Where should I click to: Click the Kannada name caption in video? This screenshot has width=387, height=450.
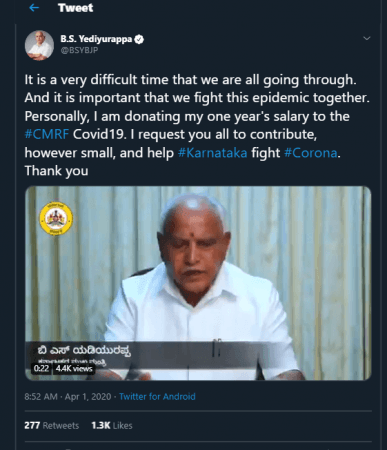coord(84,351)
